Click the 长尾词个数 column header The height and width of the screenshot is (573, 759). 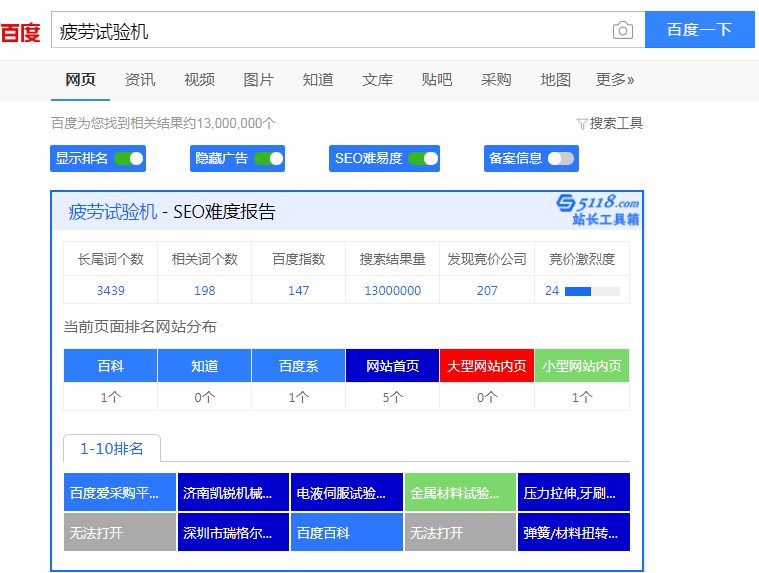[x=110, y=259]
